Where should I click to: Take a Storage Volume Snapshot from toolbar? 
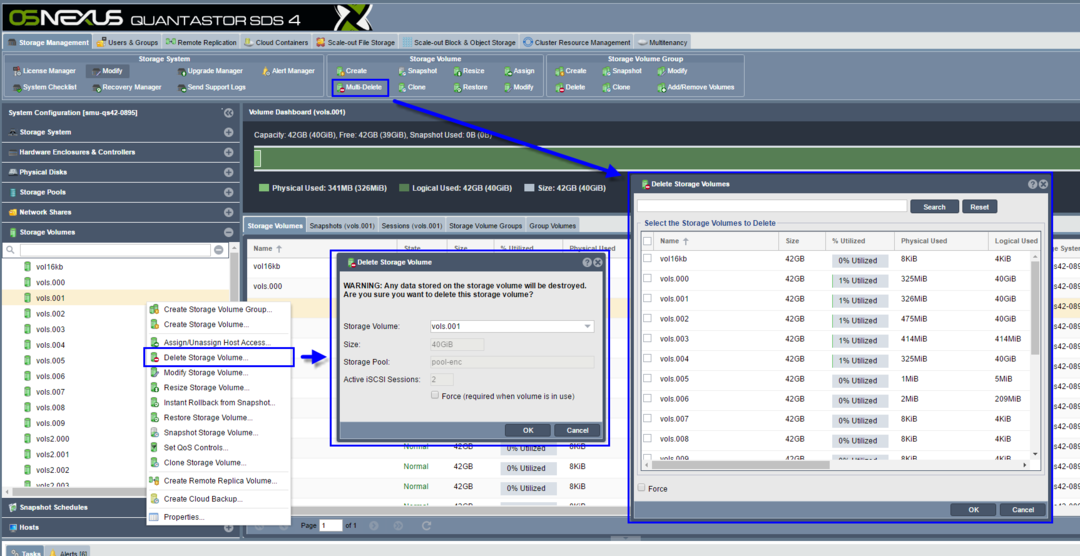(x=417, y=71)
